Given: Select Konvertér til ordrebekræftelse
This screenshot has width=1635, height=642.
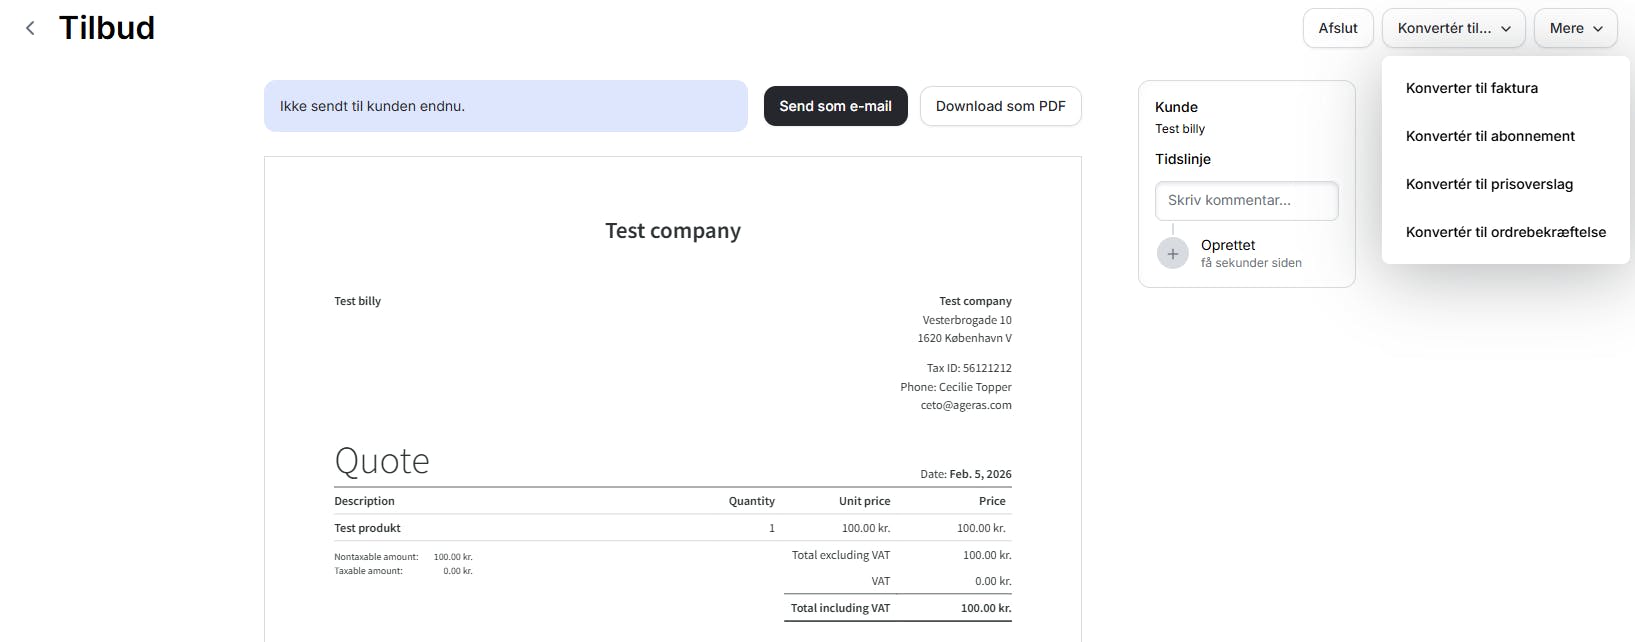Looking at the screenshot, I should (x=1505, y=232).
